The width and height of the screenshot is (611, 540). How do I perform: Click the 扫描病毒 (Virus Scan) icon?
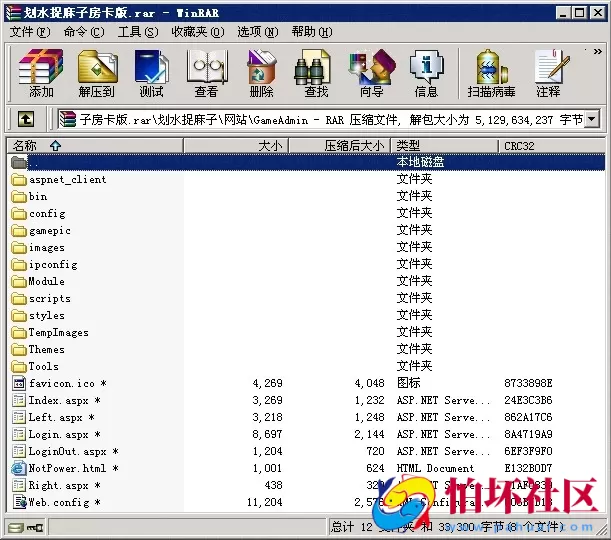(x=491, y=72)
